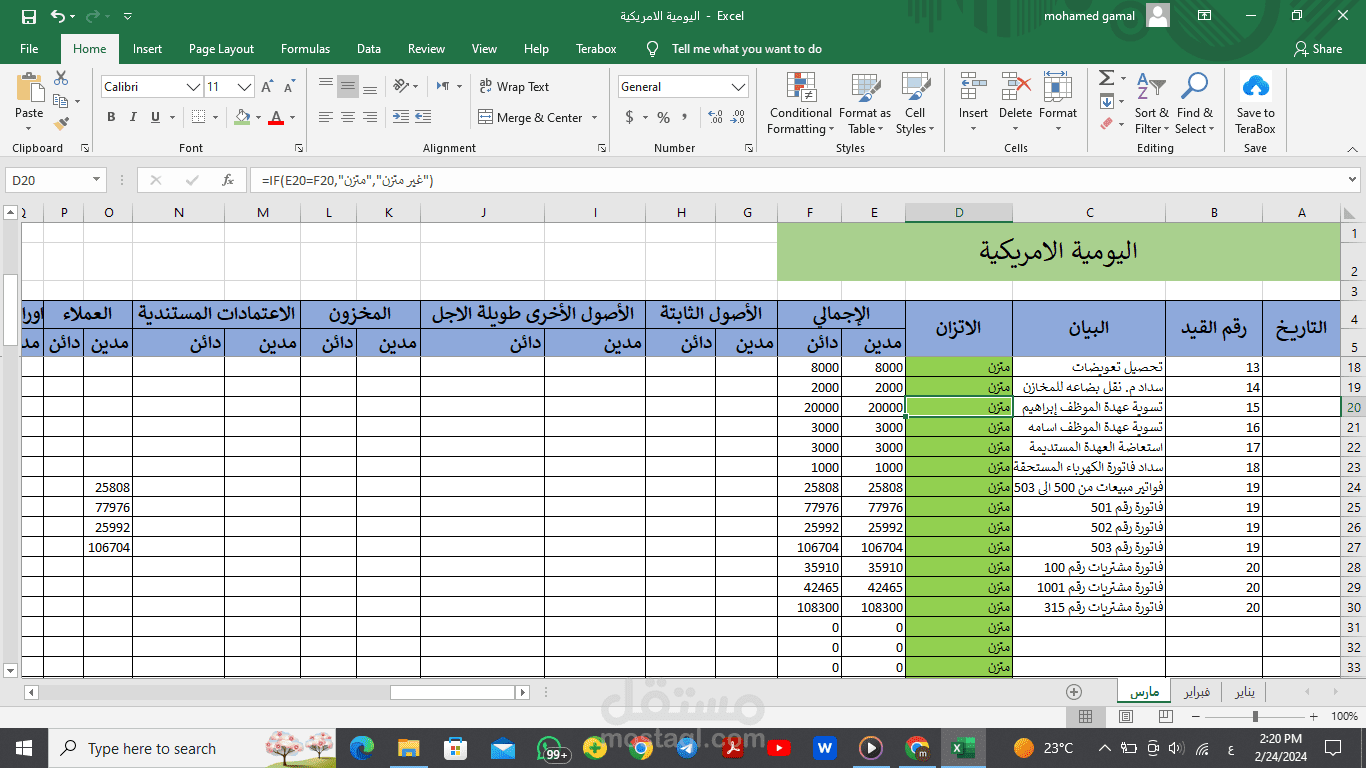Open the File menu
1366x768 pixels.
pos(29,49)
